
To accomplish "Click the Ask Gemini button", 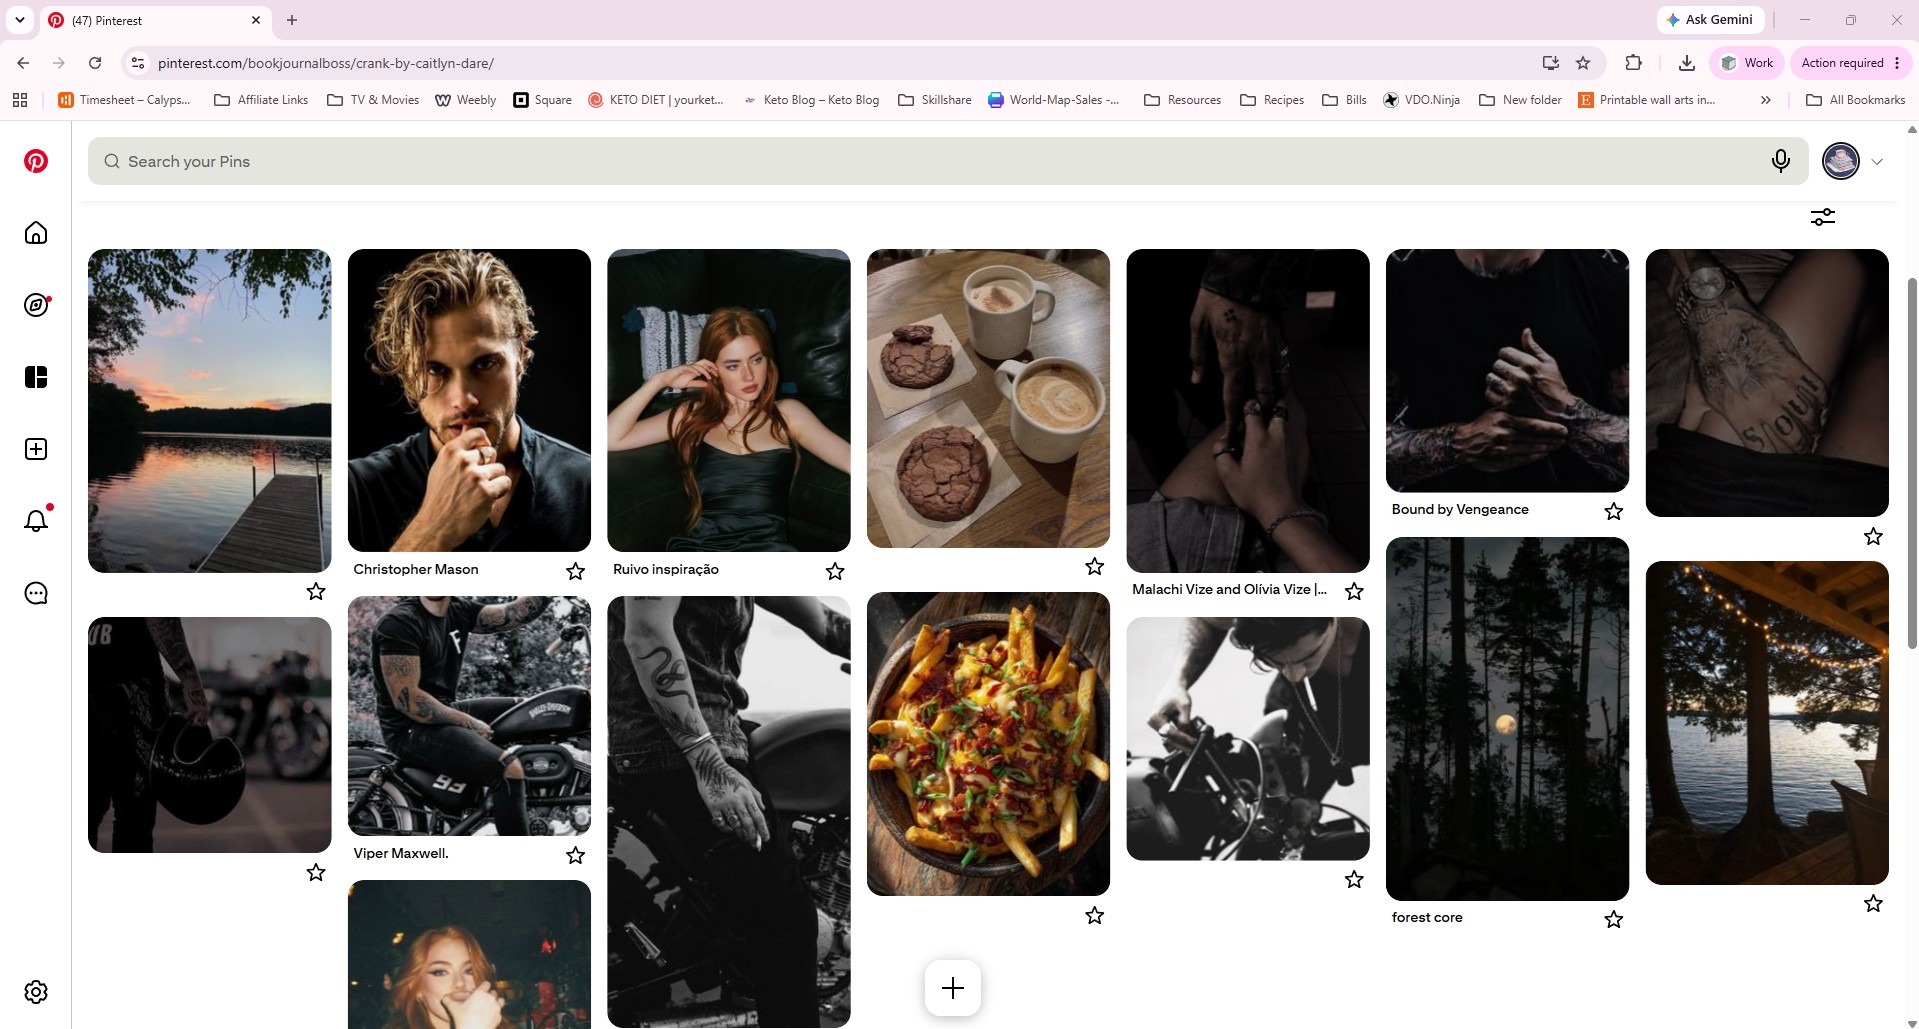I will [1709, 19].
